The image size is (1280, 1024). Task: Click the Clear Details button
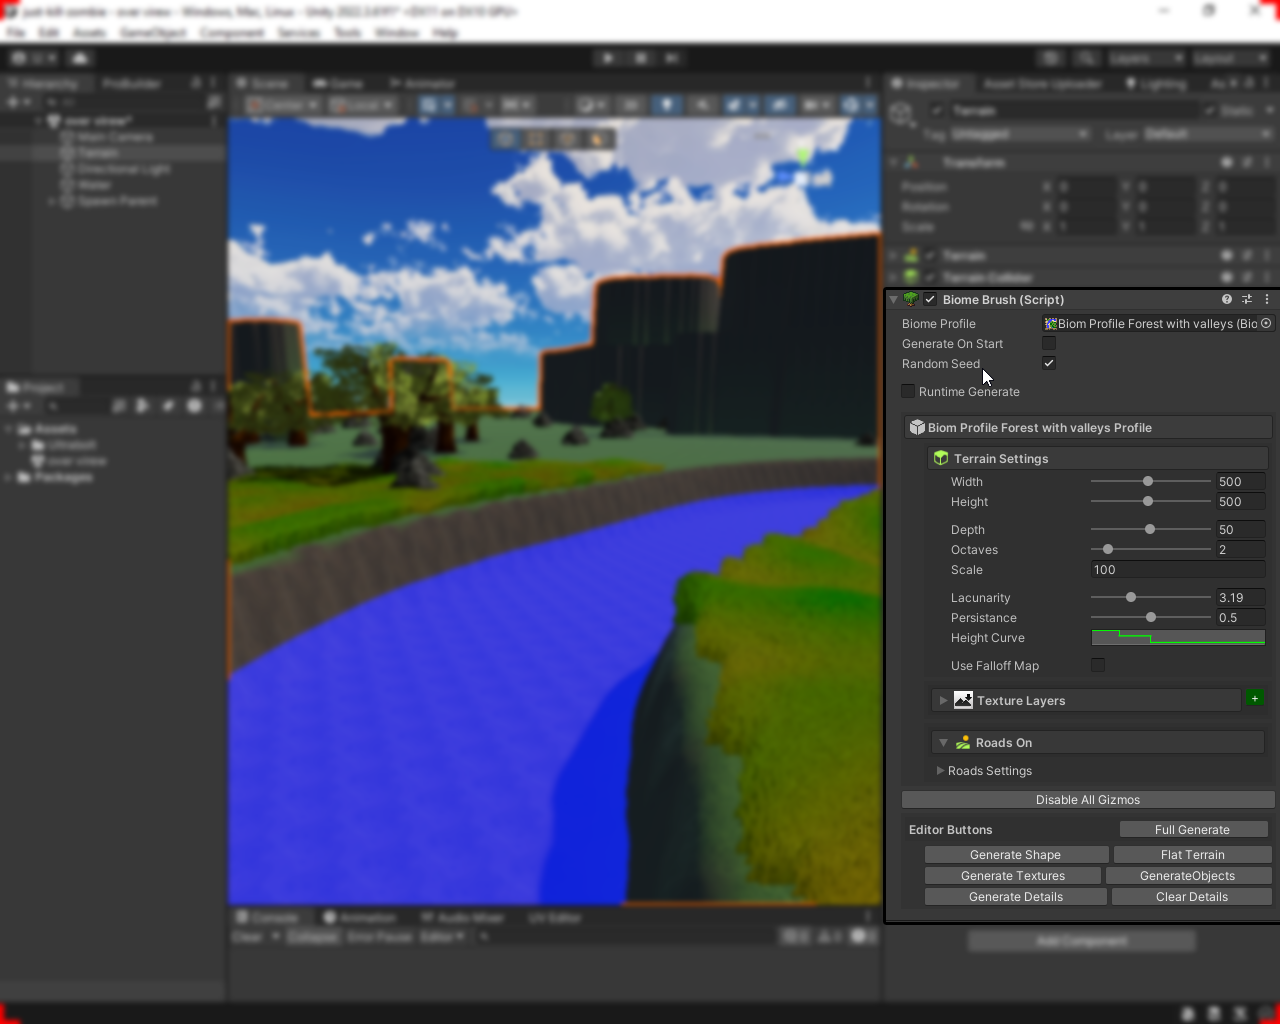(1192, 896)
